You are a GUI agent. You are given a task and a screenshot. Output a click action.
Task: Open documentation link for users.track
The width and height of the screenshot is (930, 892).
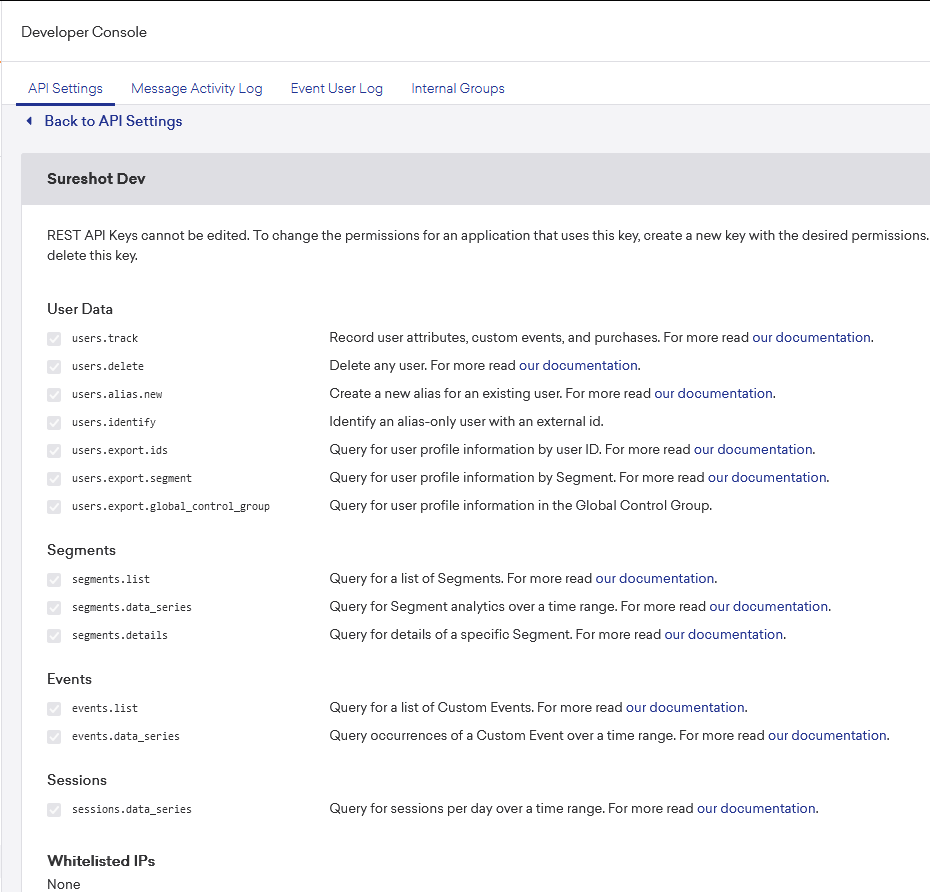tap(811, 338)
